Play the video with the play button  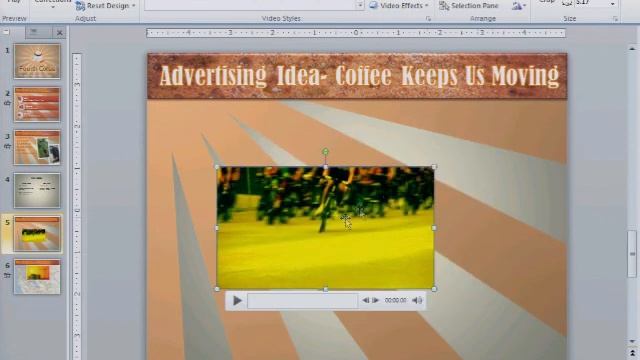pyautogui.click(x=237, y=301)
